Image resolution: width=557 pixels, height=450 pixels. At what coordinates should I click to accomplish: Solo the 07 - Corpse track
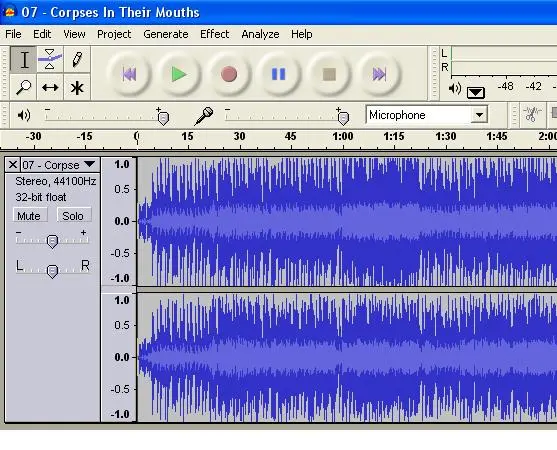click(74, 216)
